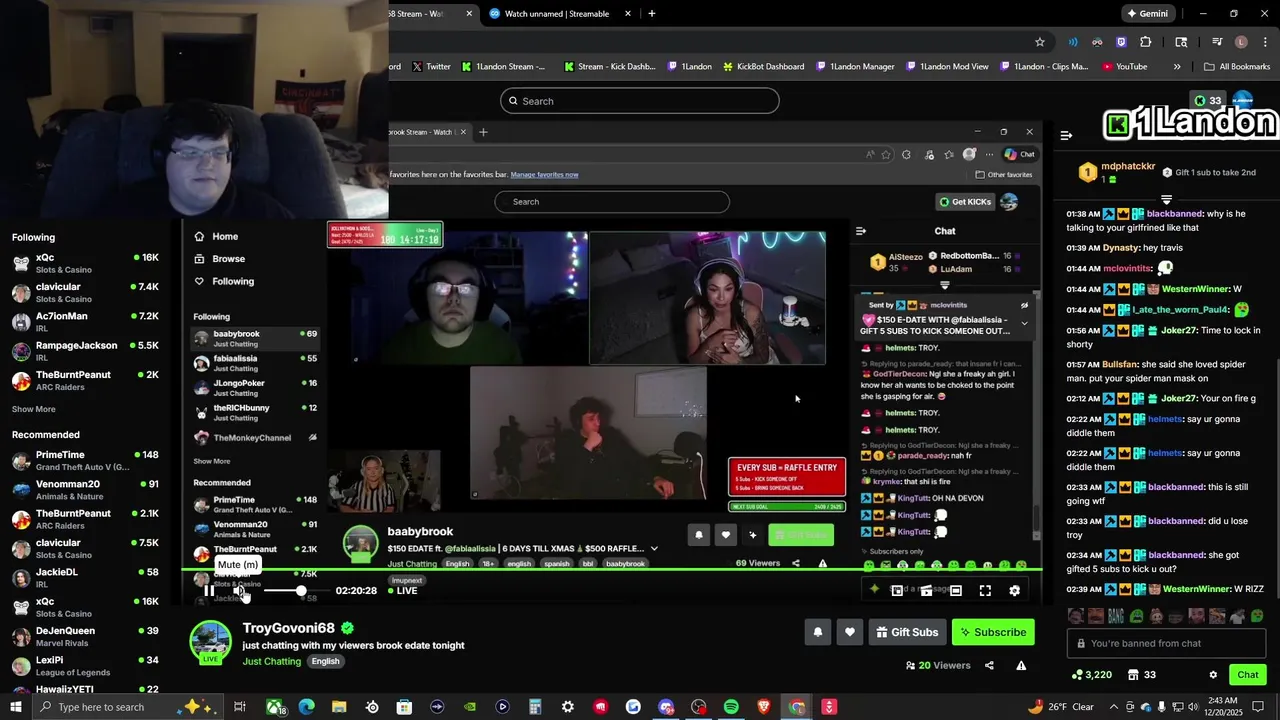Open Gemini in Chrome
The width and height of the screenshot is (1280, 720).
[x=1147, y=14]
